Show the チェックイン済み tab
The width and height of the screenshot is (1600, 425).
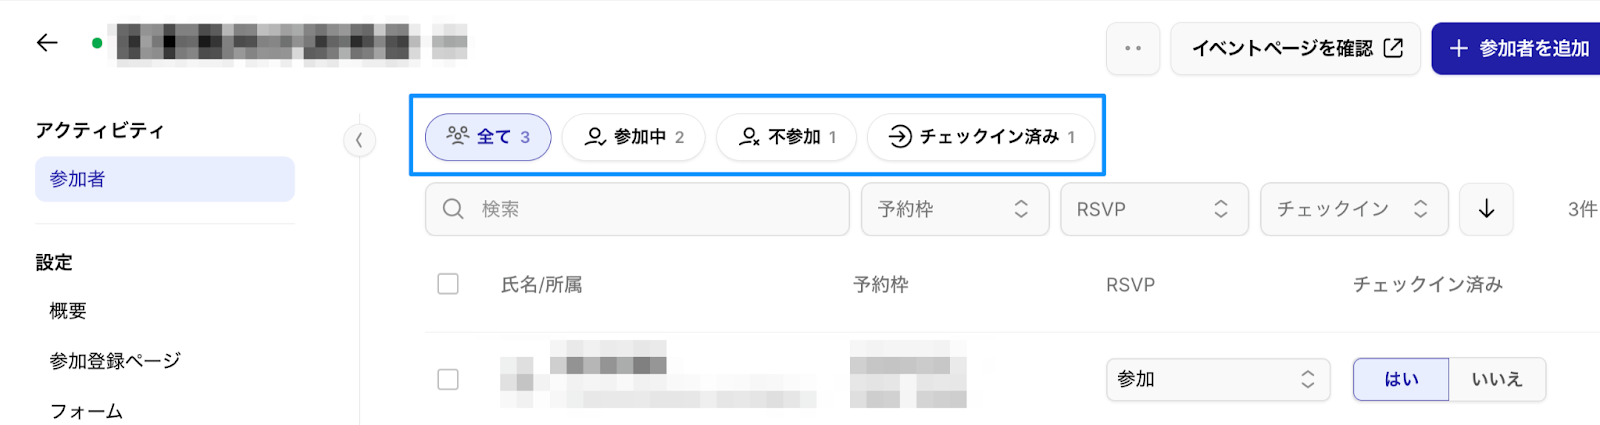(x=980, y=137)
